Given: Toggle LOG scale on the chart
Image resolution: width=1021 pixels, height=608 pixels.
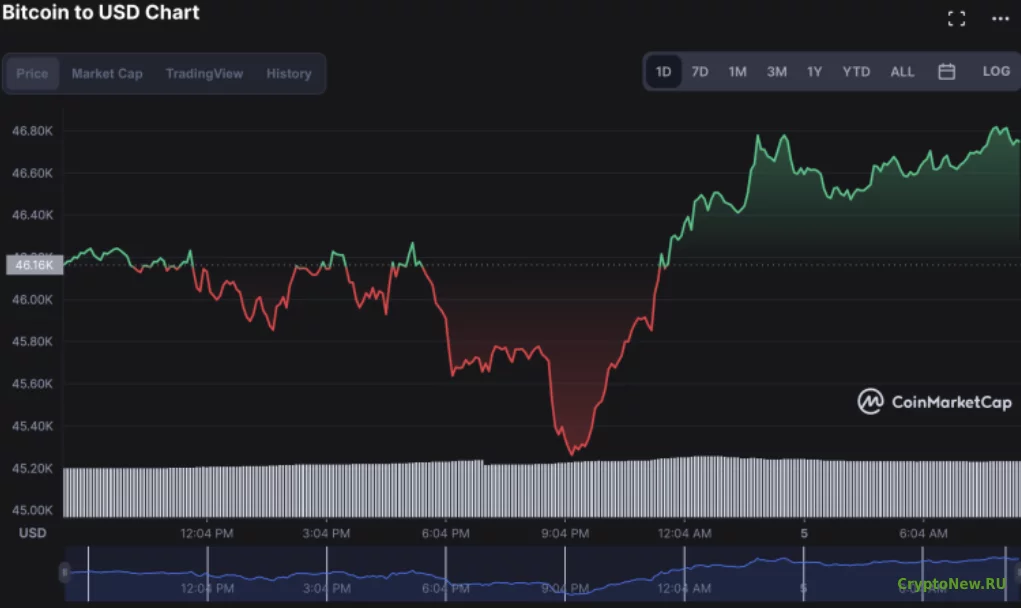Looking at the screenshot, I should click(996, 71).
